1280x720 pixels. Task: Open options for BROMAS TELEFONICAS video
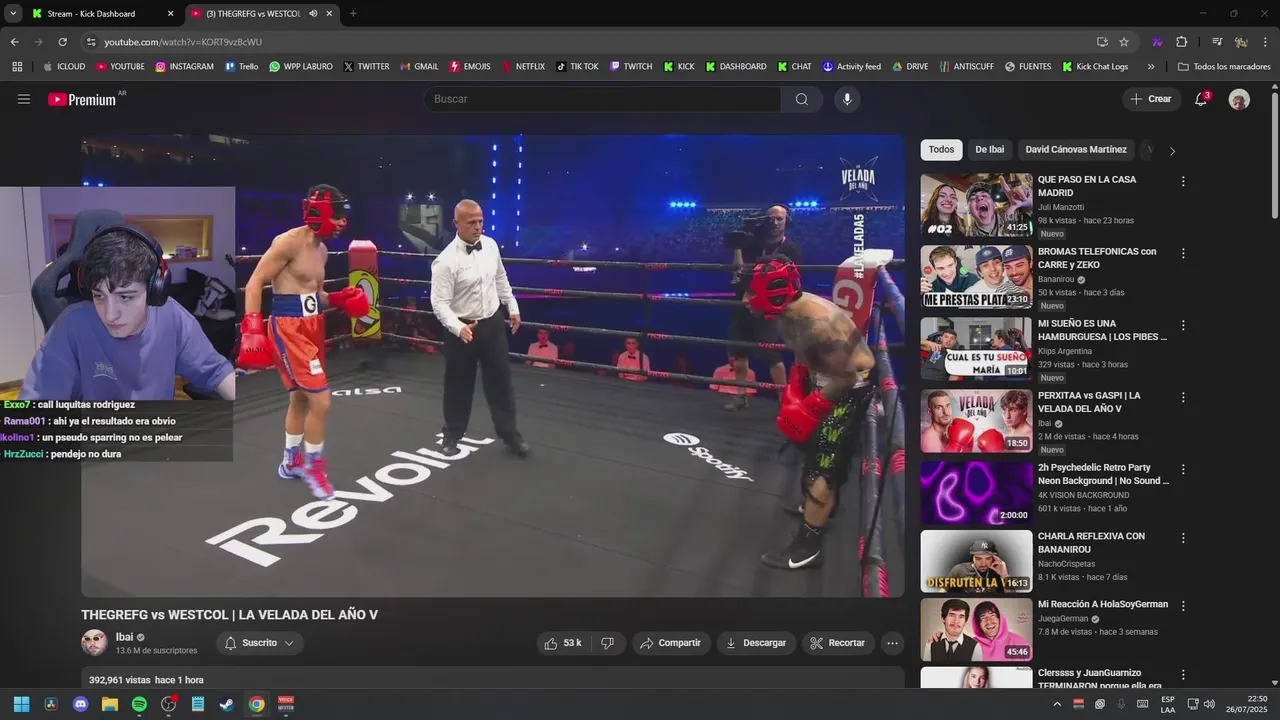[1183, 254]
